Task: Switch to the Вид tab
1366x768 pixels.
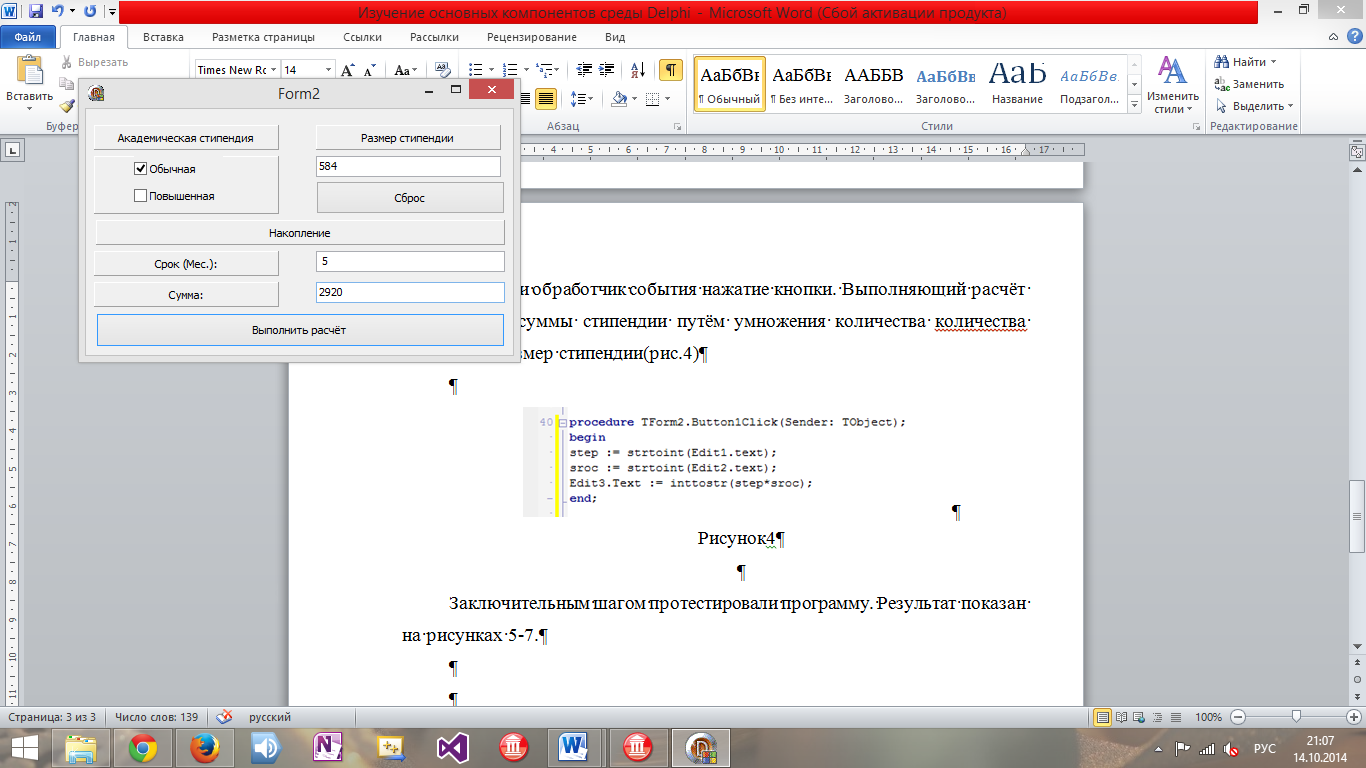Action: tap(615, 37)
